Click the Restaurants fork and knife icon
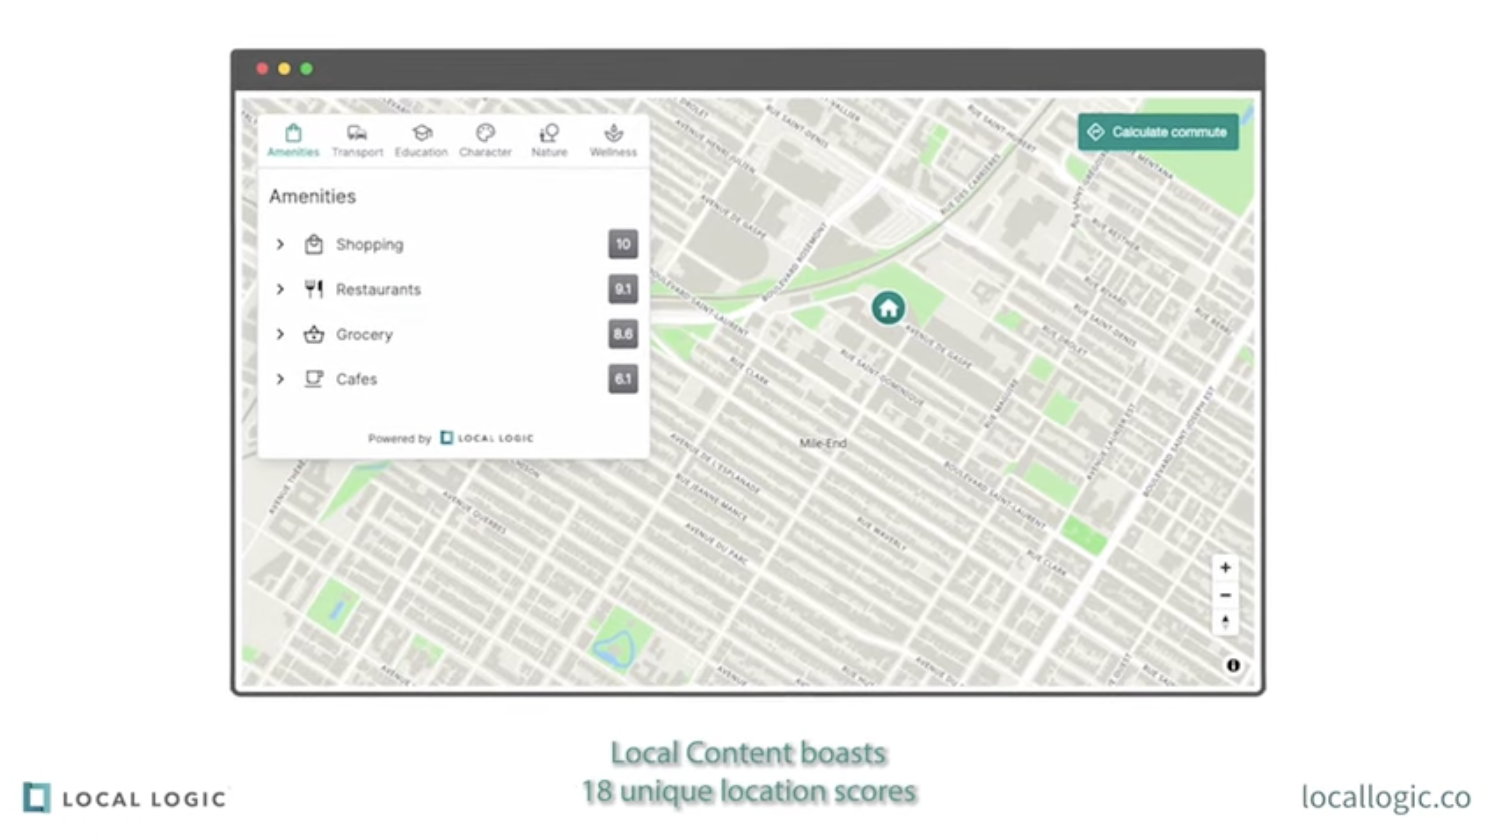The image size is (1496, 836). point(314,289)
